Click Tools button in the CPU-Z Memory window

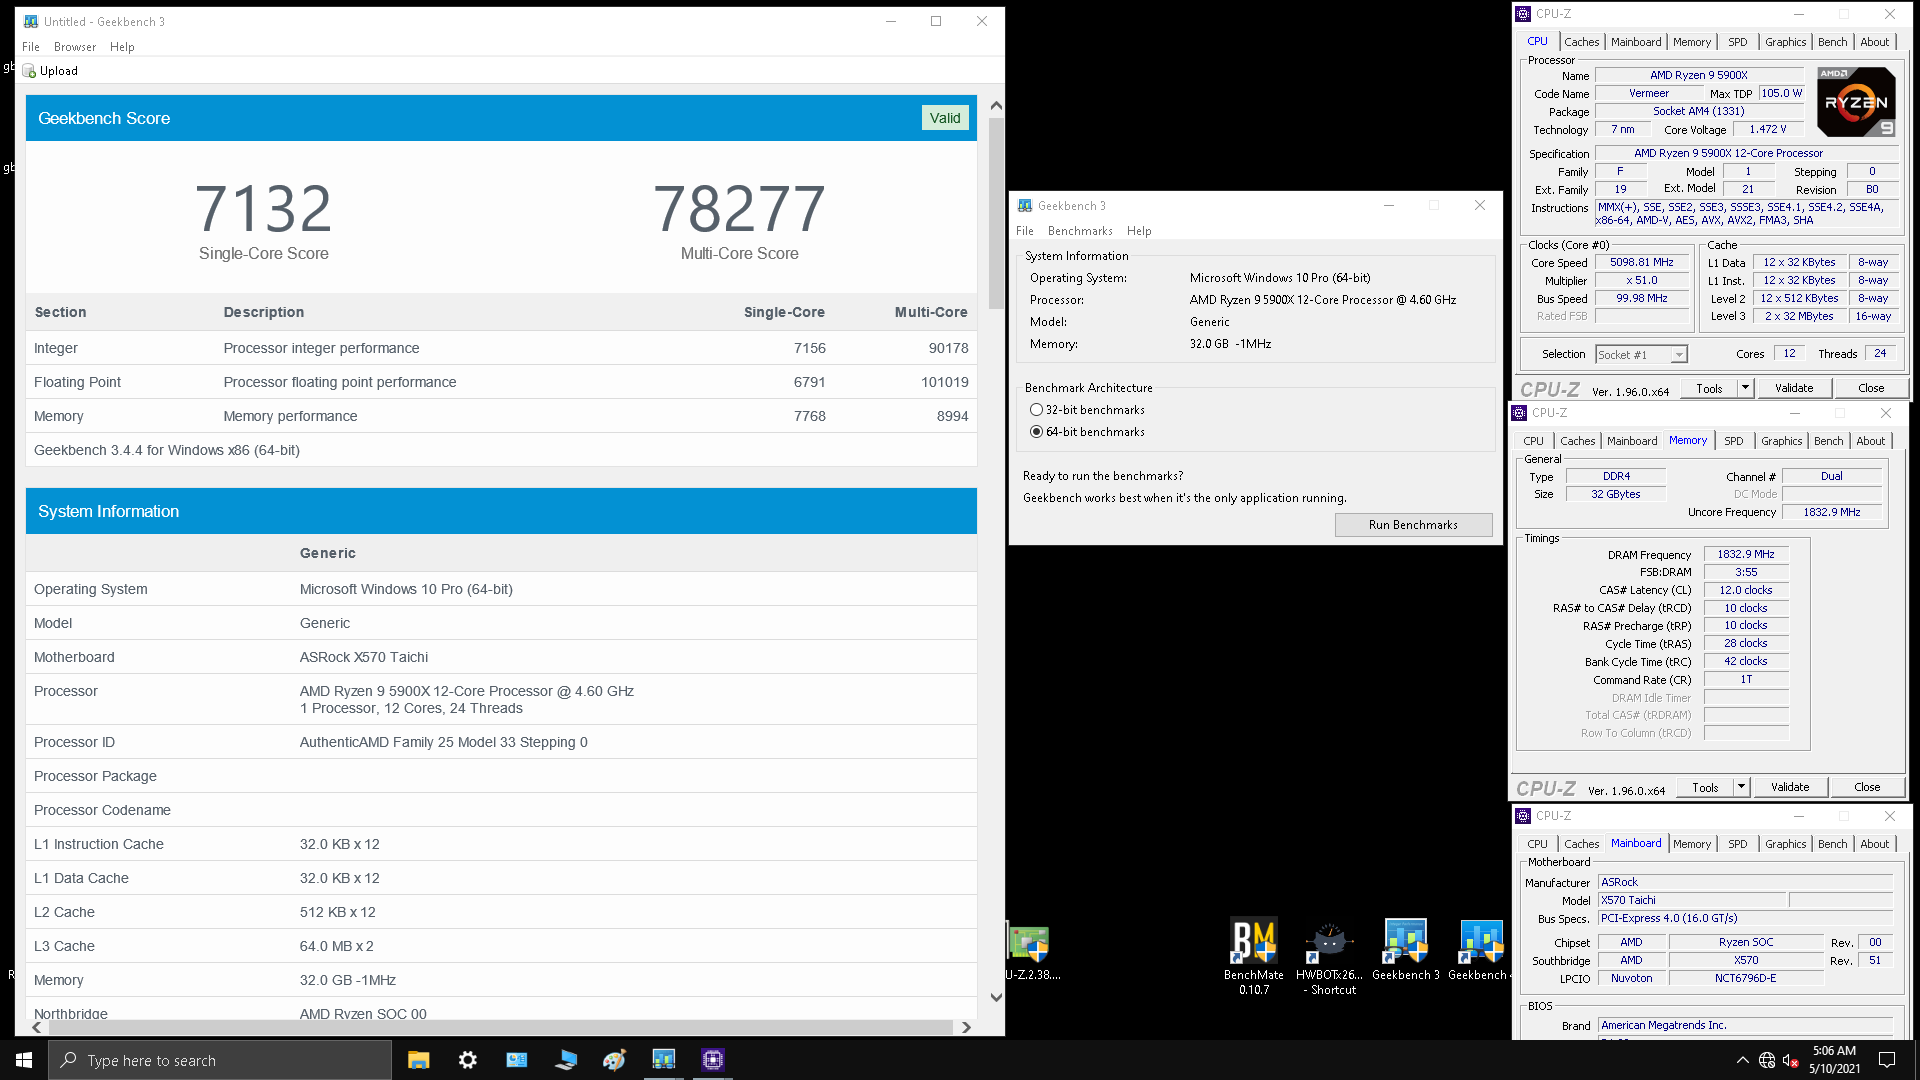pyautogui.click(x=1705, y=787)
